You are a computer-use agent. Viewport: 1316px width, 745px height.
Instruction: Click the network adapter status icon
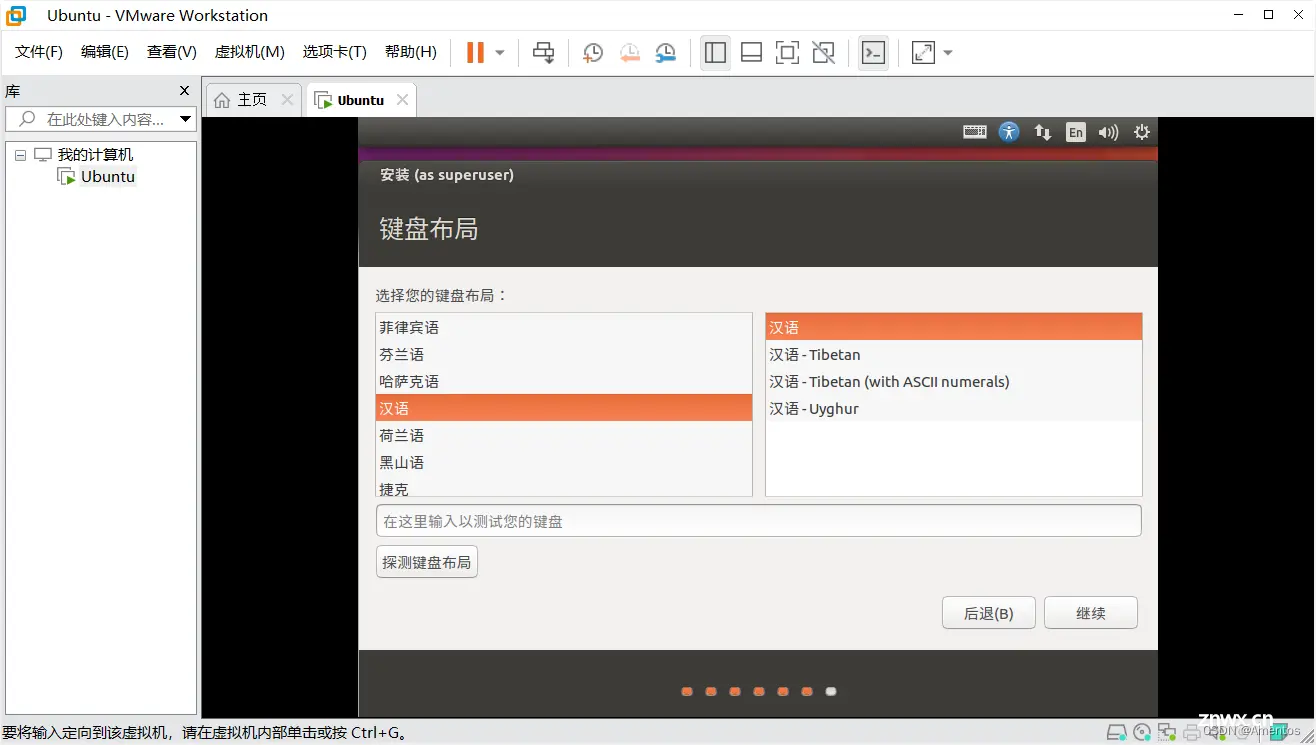point(1166,732)
